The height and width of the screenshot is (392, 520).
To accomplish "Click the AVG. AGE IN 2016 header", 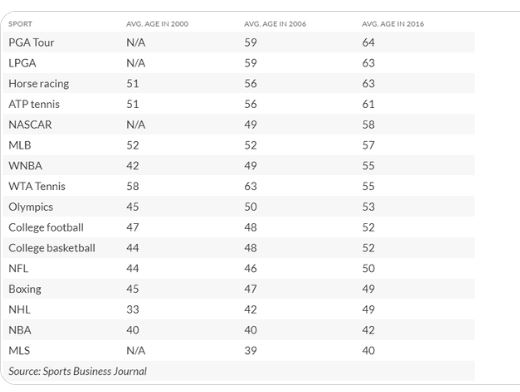I will point(393,24).
